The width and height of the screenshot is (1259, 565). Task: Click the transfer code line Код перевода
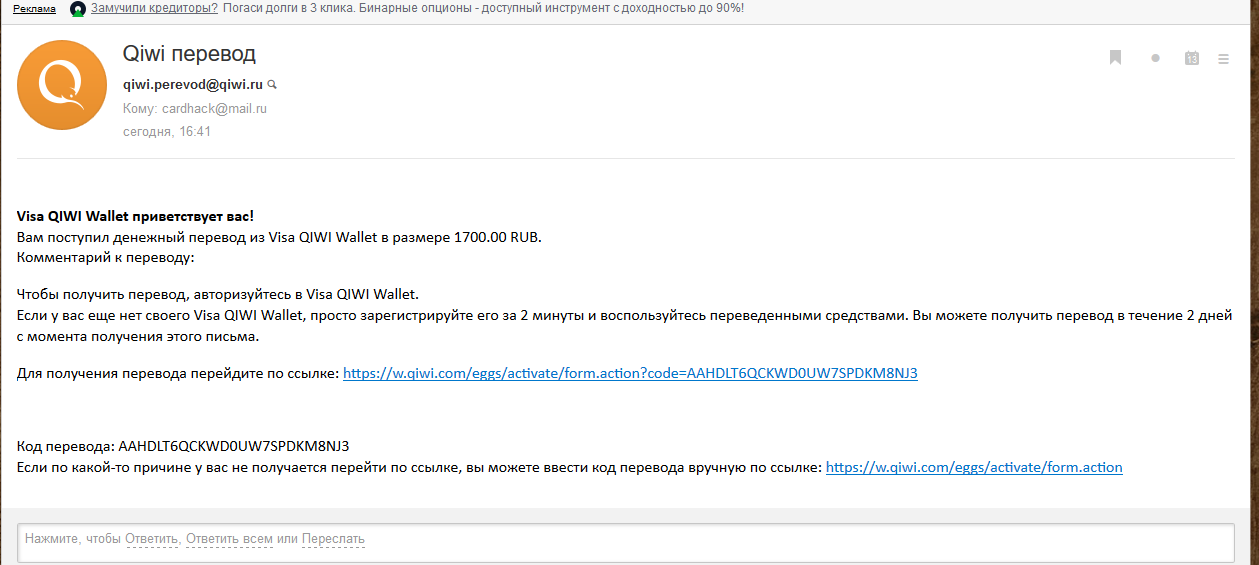coord(183,446)
